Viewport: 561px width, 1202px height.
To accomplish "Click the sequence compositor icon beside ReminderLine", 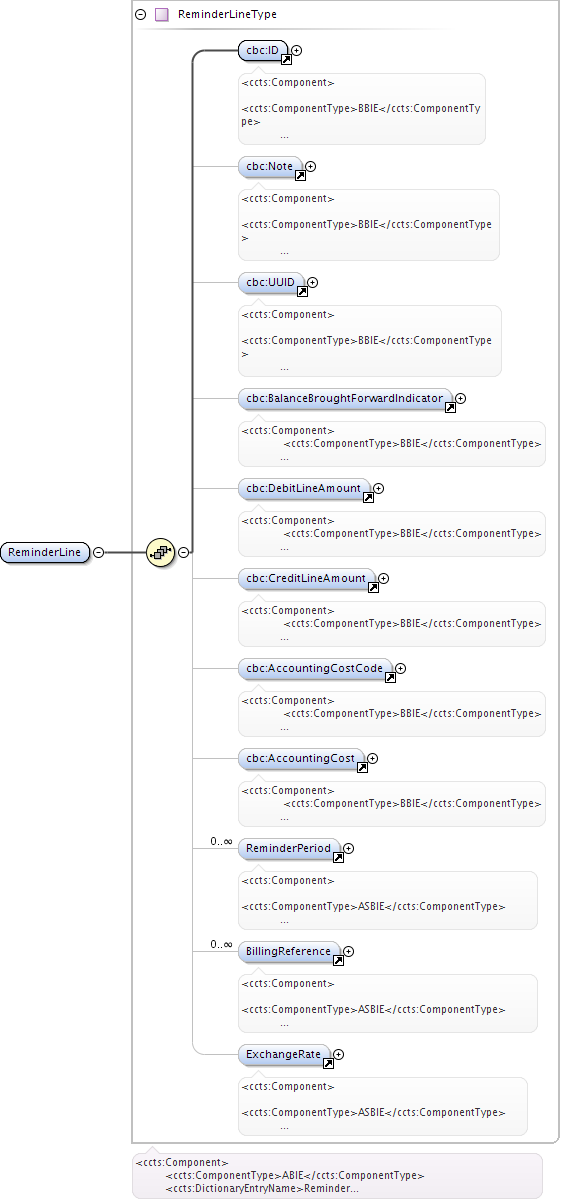I will tap(161, 552).
